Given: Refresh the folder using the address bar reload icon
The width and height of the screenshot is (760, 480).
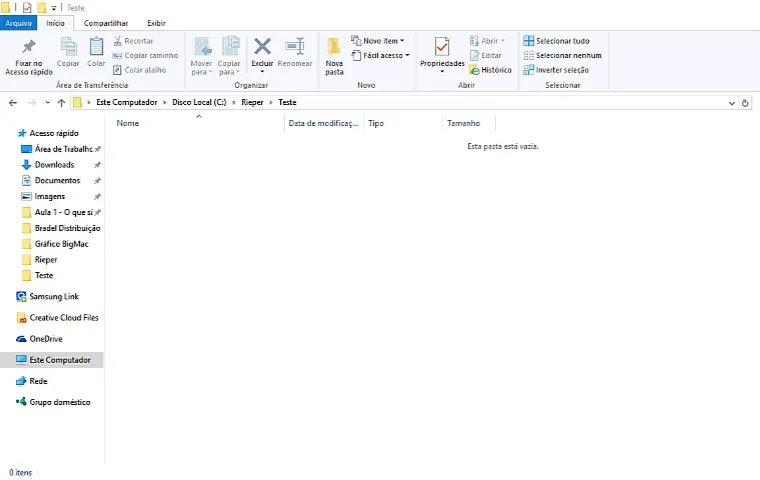Looking at the screenshot, I should (x=745, y=103).
